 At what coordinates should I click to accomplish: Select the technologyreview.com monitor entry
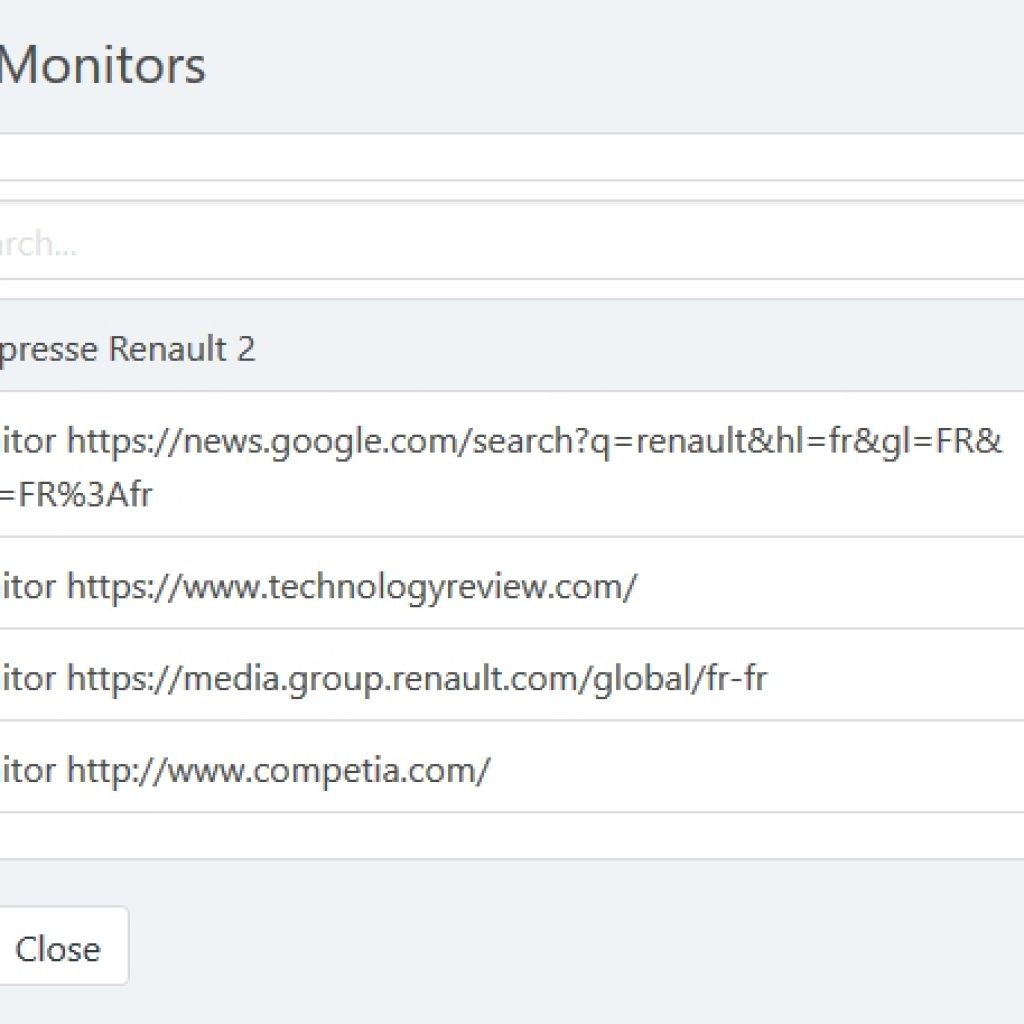click(x=512, y=584)
